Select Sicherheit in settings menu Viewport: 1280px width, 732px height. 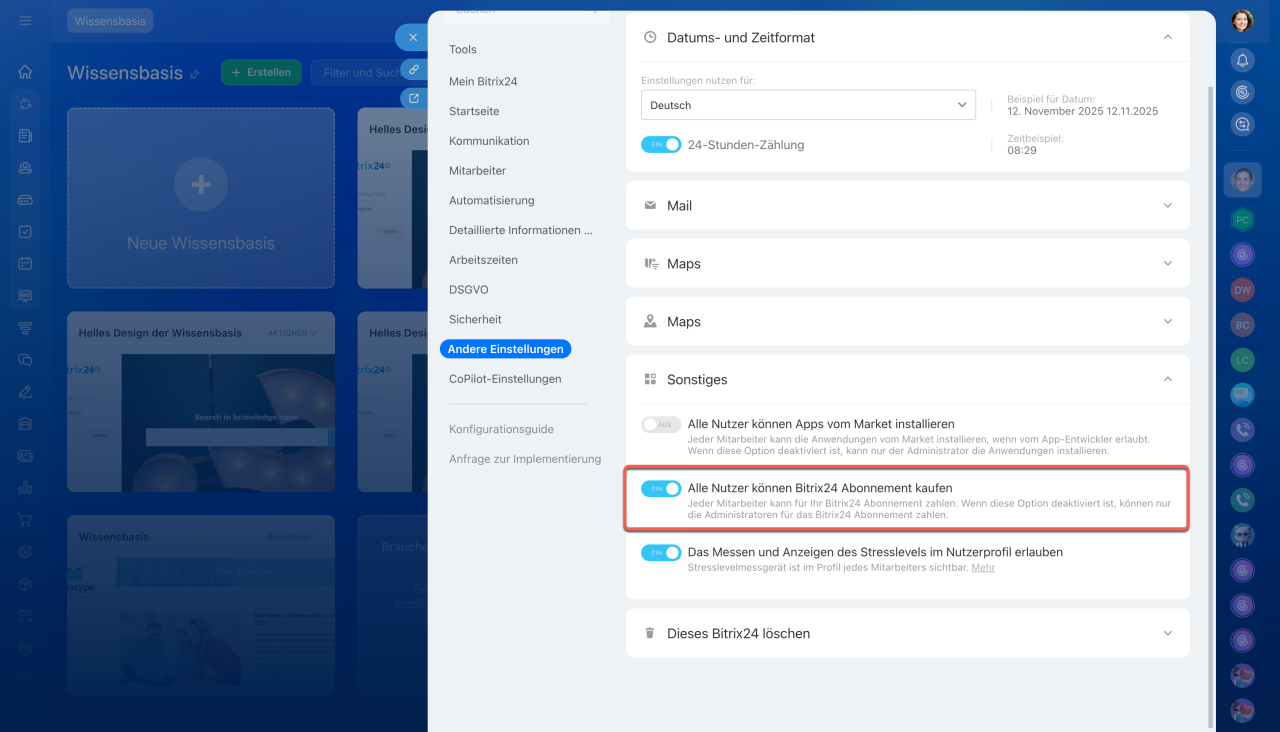pyautogui.click(x=475, y=319)
